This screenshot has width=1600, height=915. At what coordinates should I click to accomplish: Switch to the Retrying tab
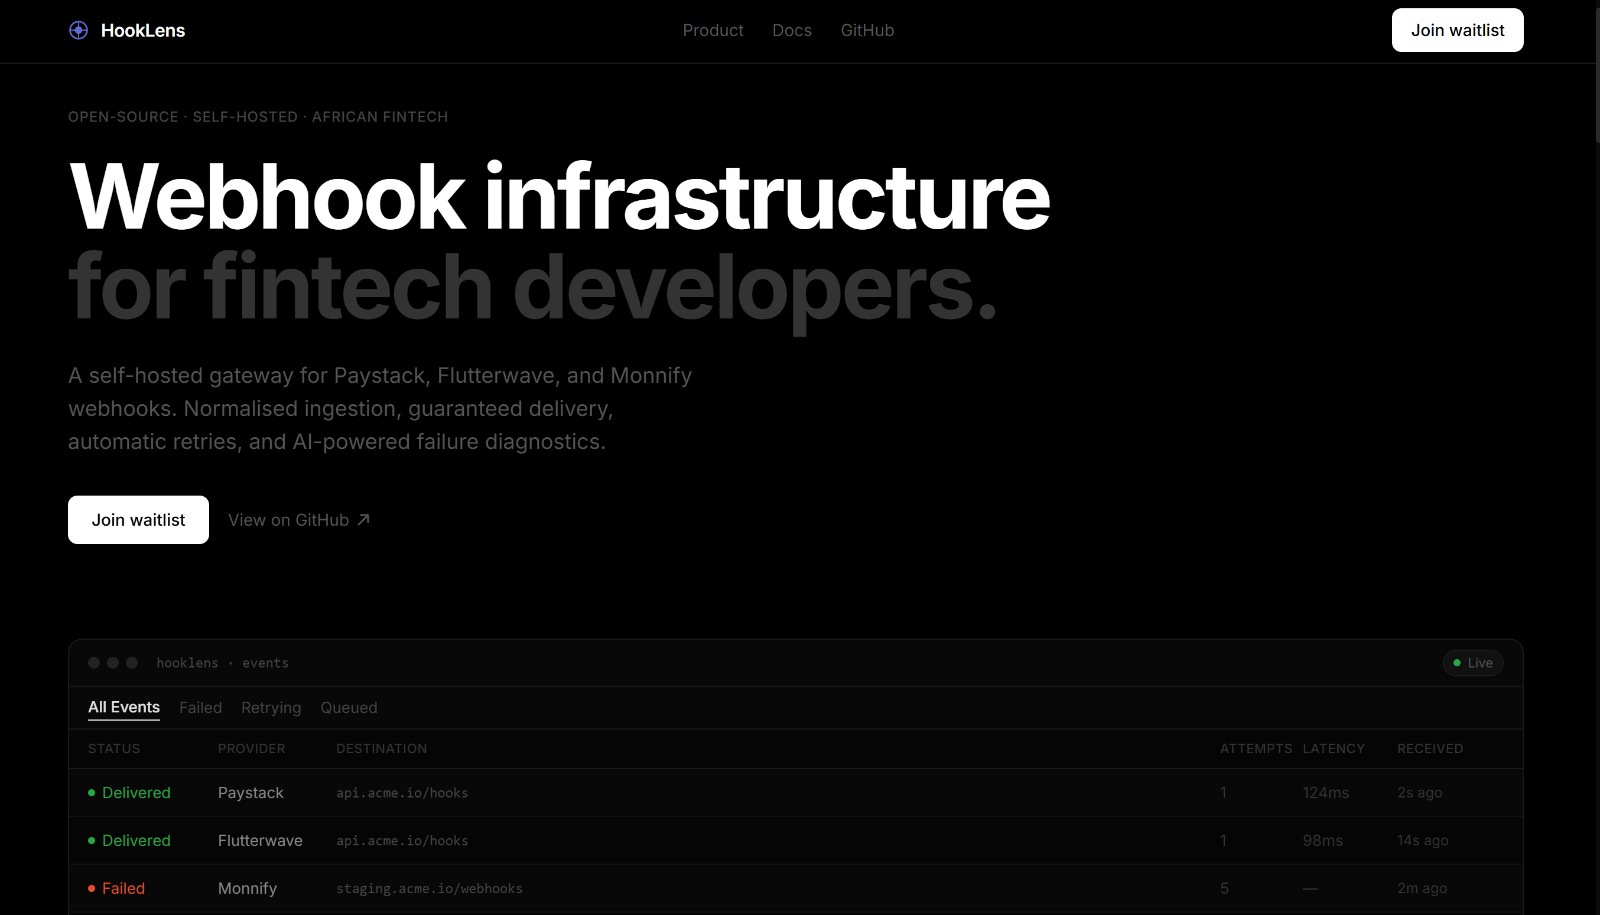271,707
